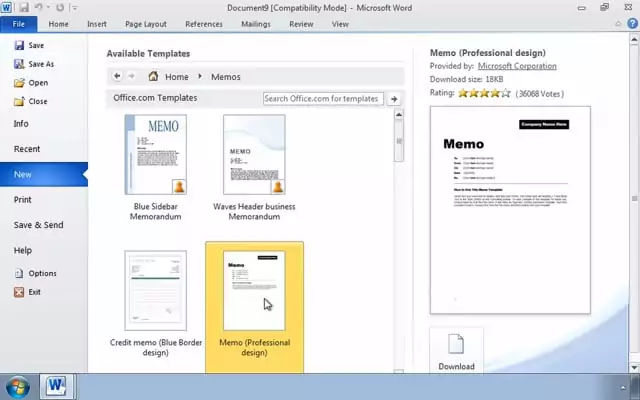Screen dimensions: 640x400
Task: Click the Windows Start orb
Action: (17, 387)
